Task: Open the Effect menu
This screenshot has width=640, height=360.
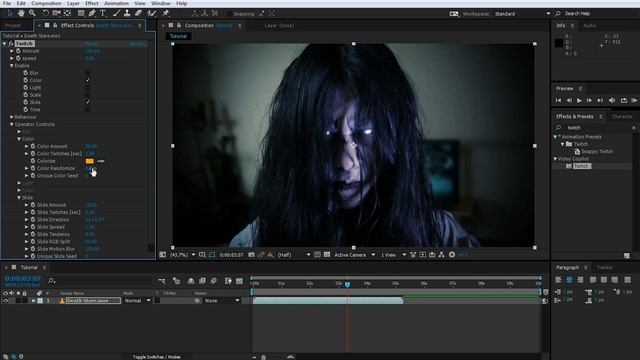Action: pos(91,3)
